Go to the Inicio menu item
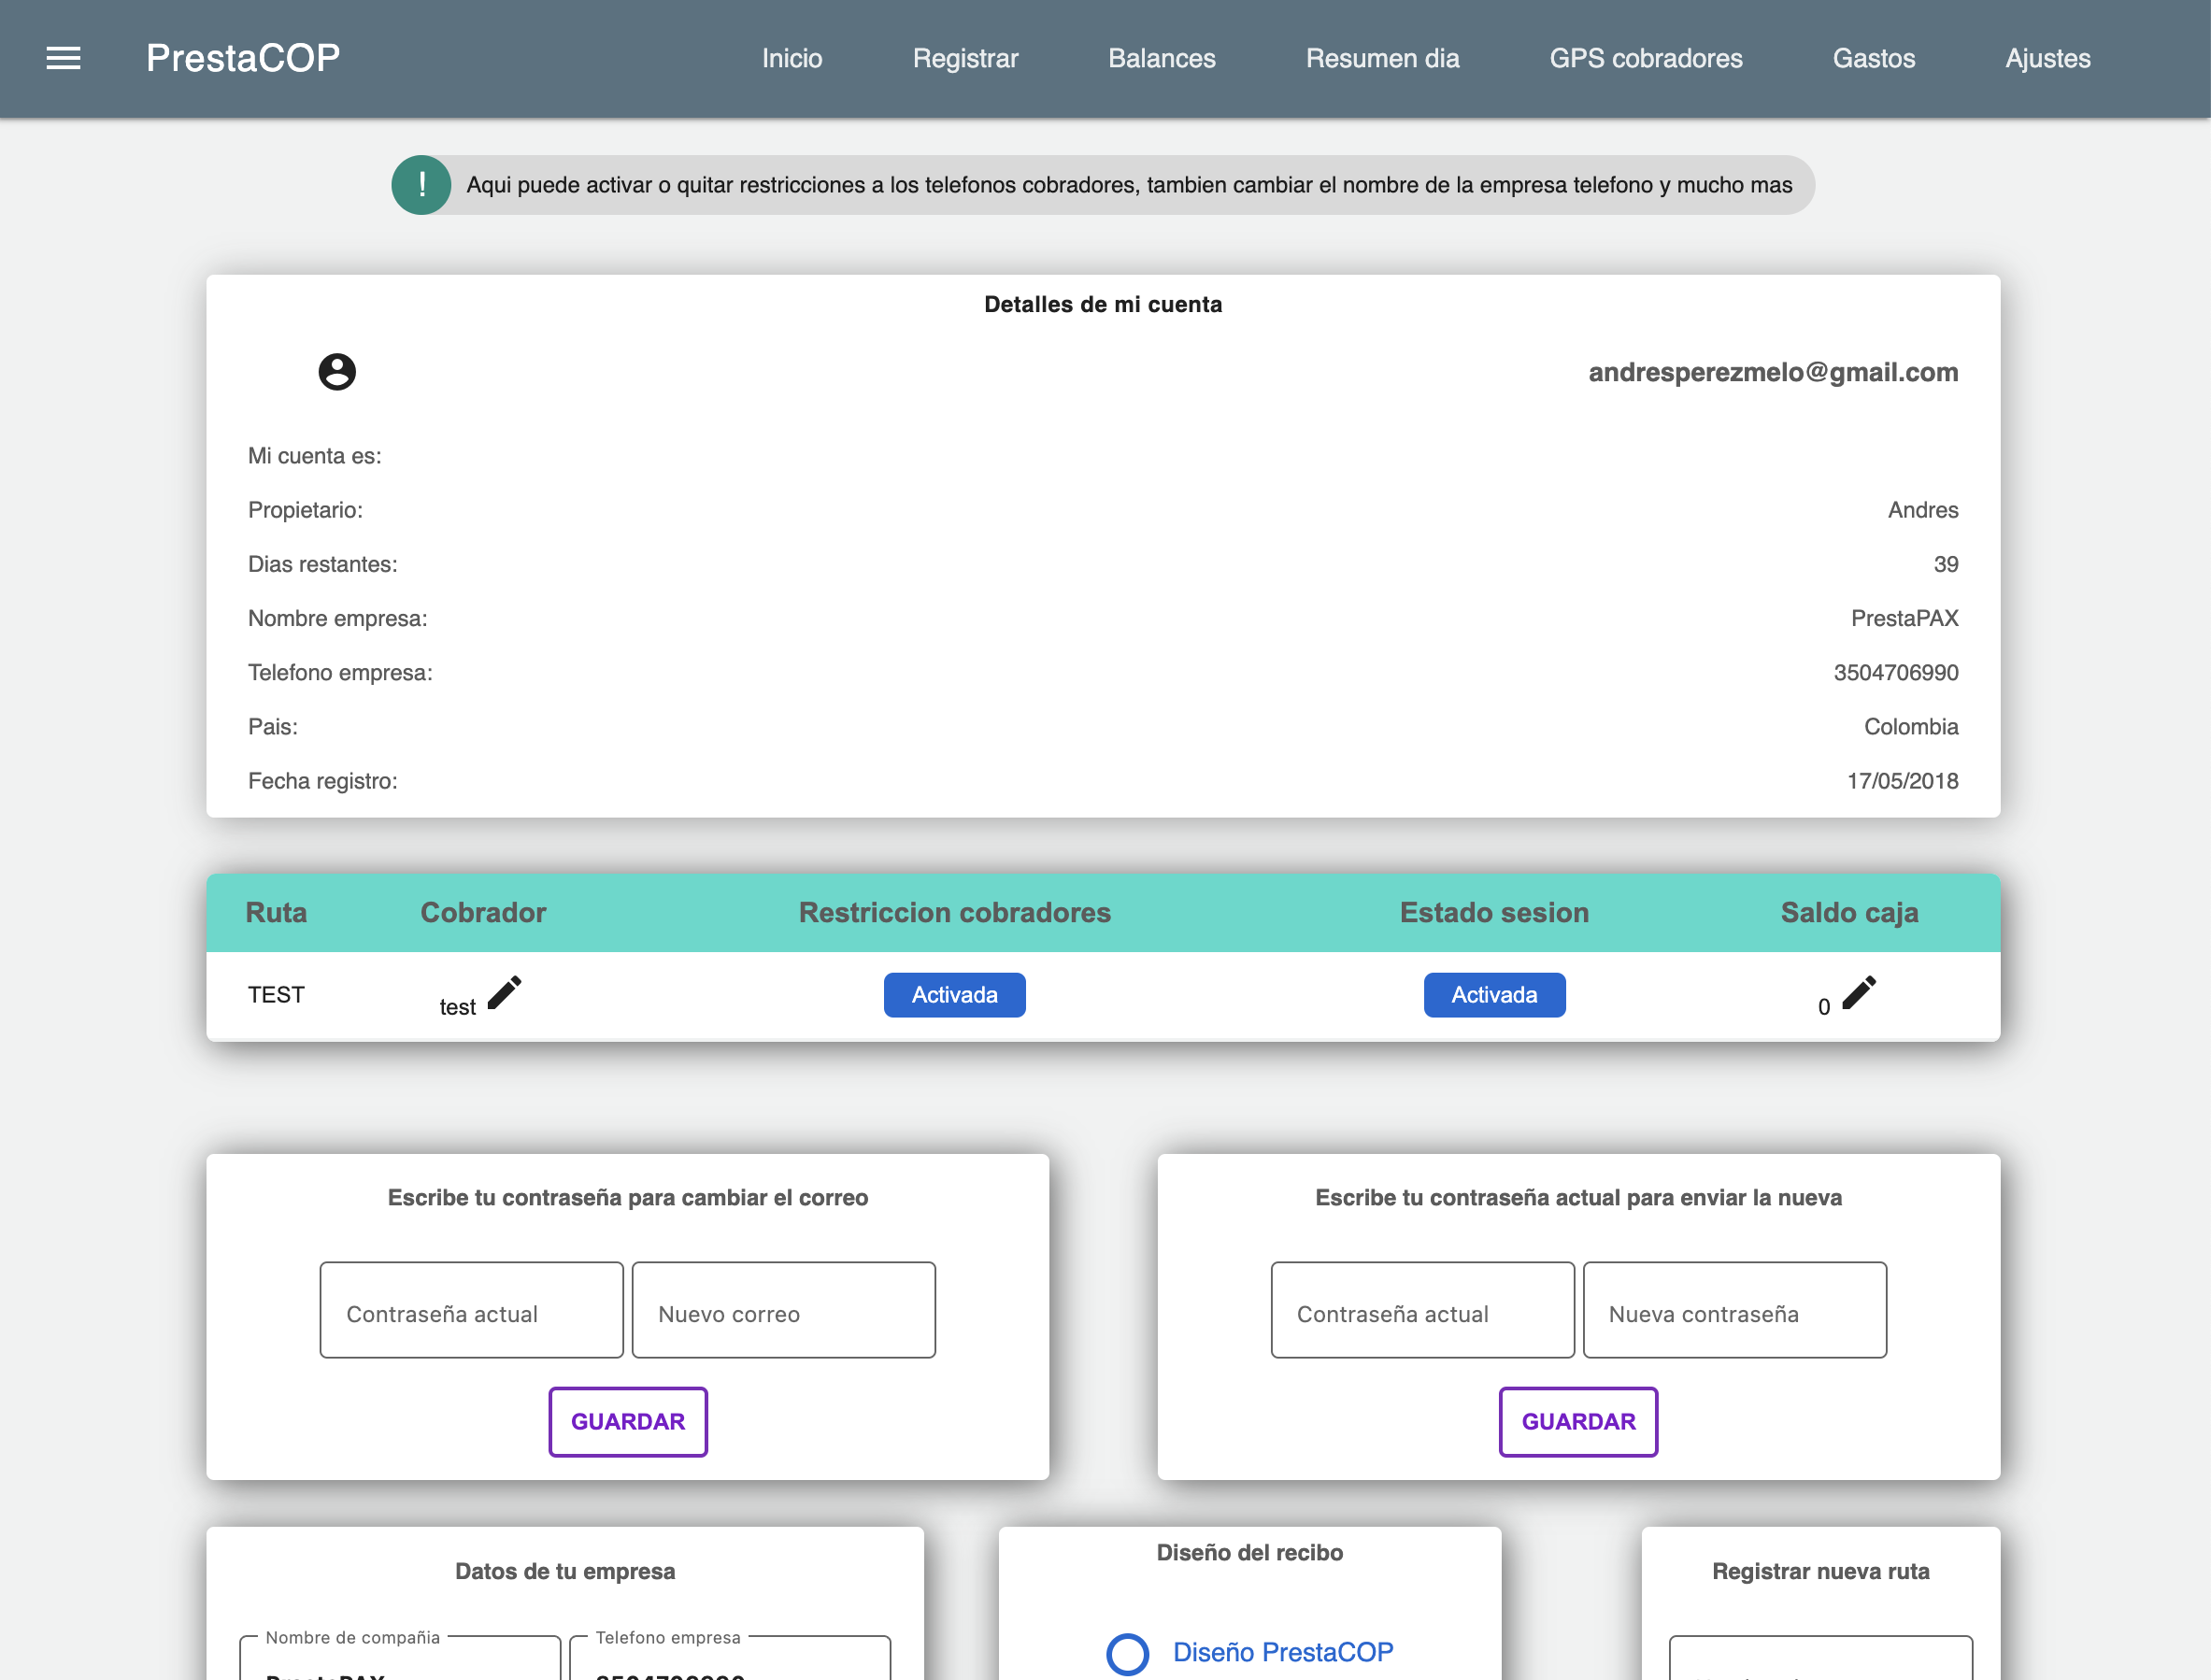Viewport: 2211px width, 1680px height. [792, 59]
